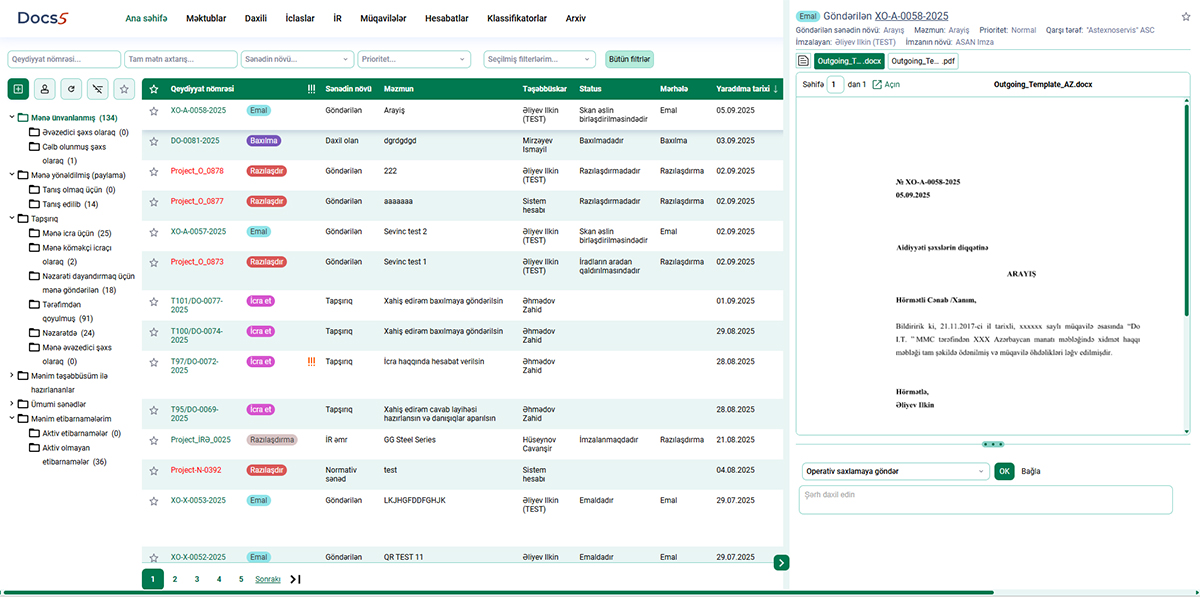Click the Tam mətn axtarış search field
The height and width of the screenshot is (597, 1200).
(x=181, y=59)
